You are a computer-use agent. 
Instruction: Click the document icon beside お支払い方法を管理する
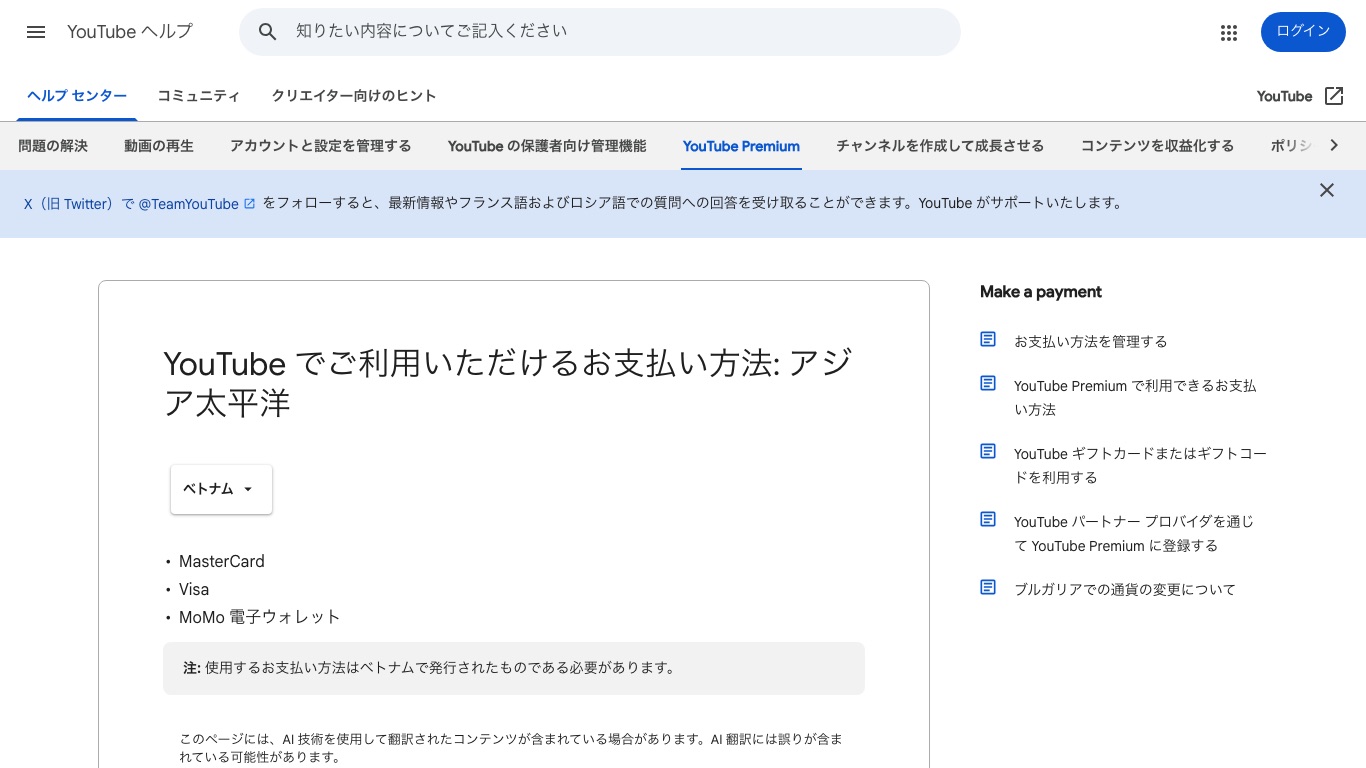click(x=988, y=339)
